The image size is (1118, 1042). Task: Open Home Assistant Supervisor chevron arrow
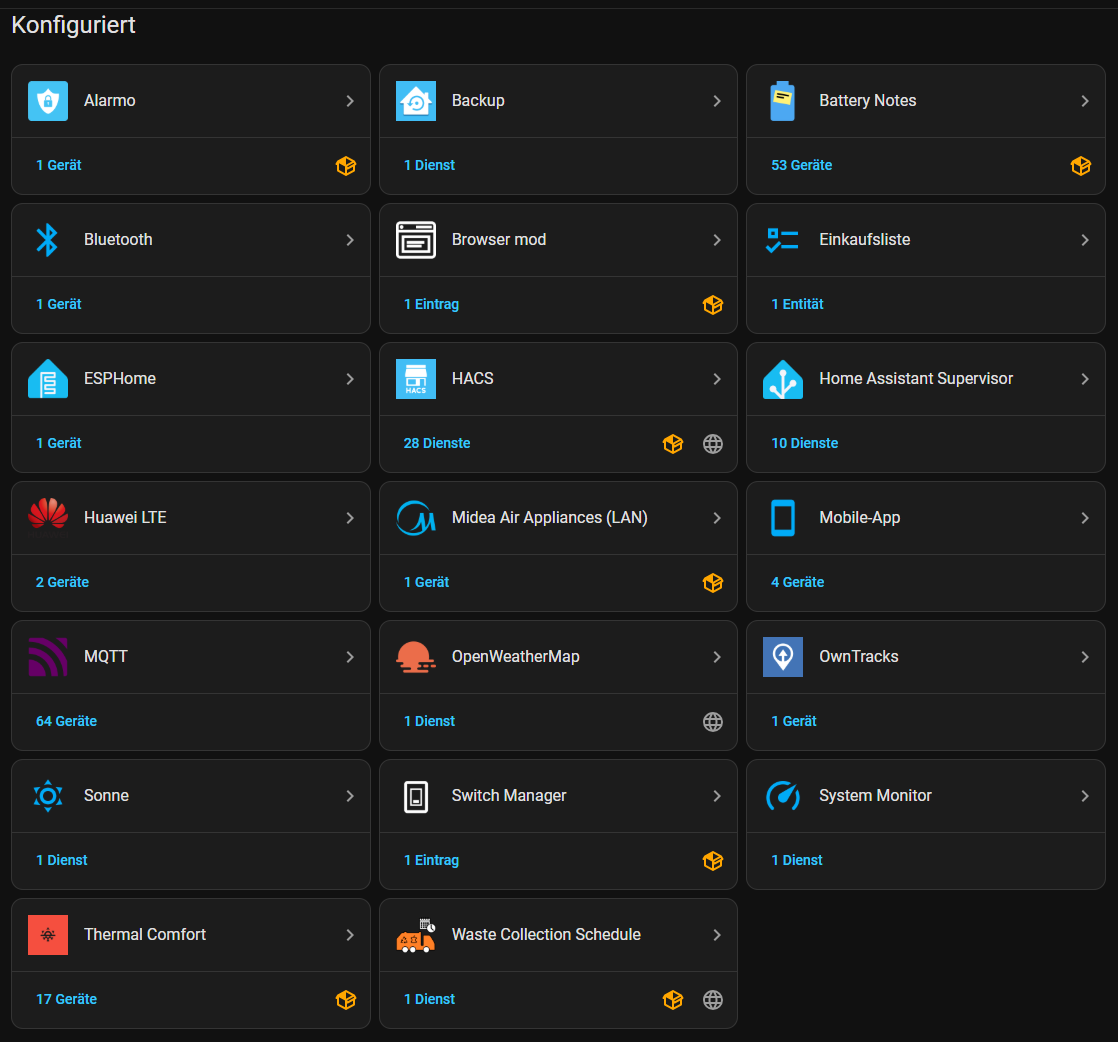click(x=1085, y=379)
